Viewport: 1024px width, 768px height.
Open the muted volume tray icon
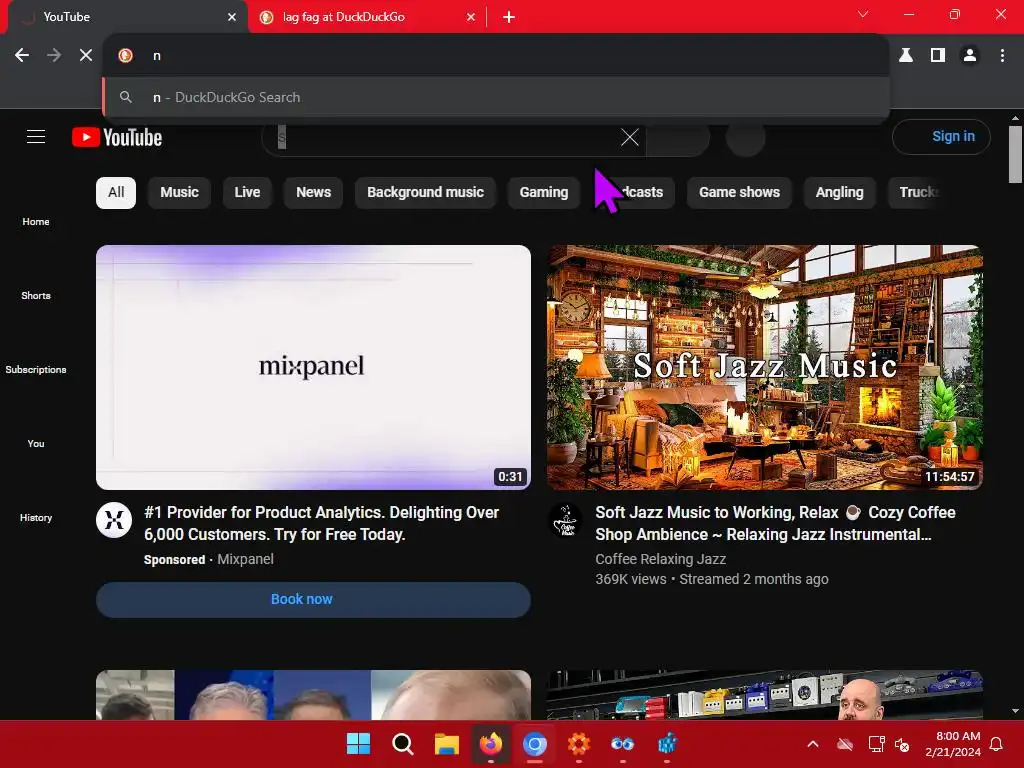[902, 744]
